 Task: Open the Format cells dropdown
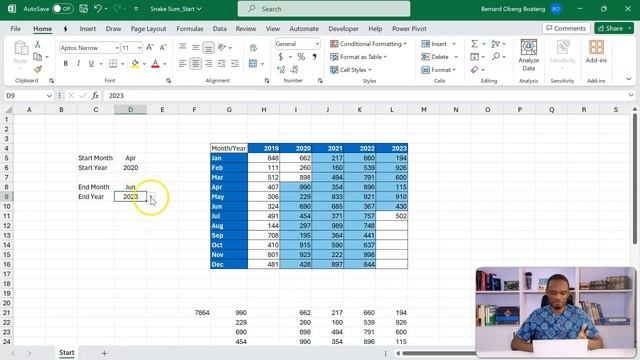(438, 70)
